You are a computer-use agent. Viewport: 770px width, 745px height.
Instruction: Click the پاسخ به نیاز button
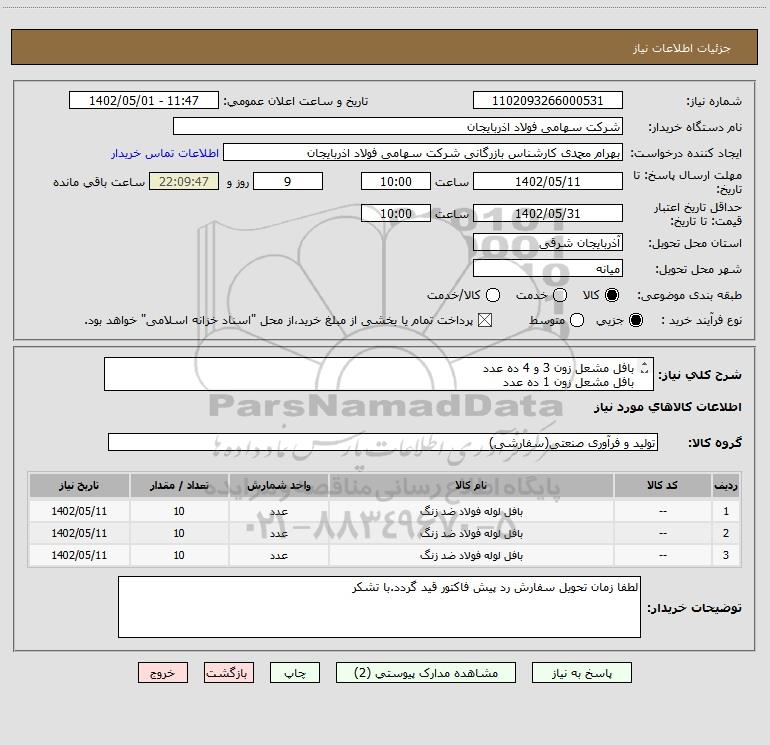pyautogui.click(x=581, y=672)
